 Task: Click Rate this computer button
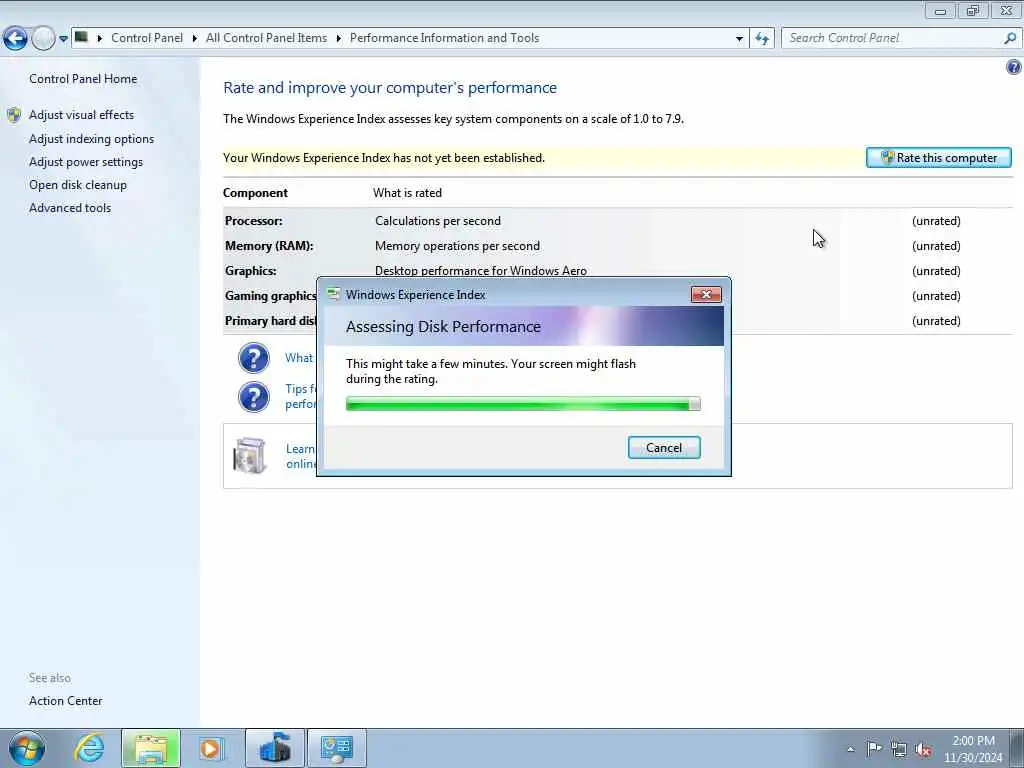938,157
